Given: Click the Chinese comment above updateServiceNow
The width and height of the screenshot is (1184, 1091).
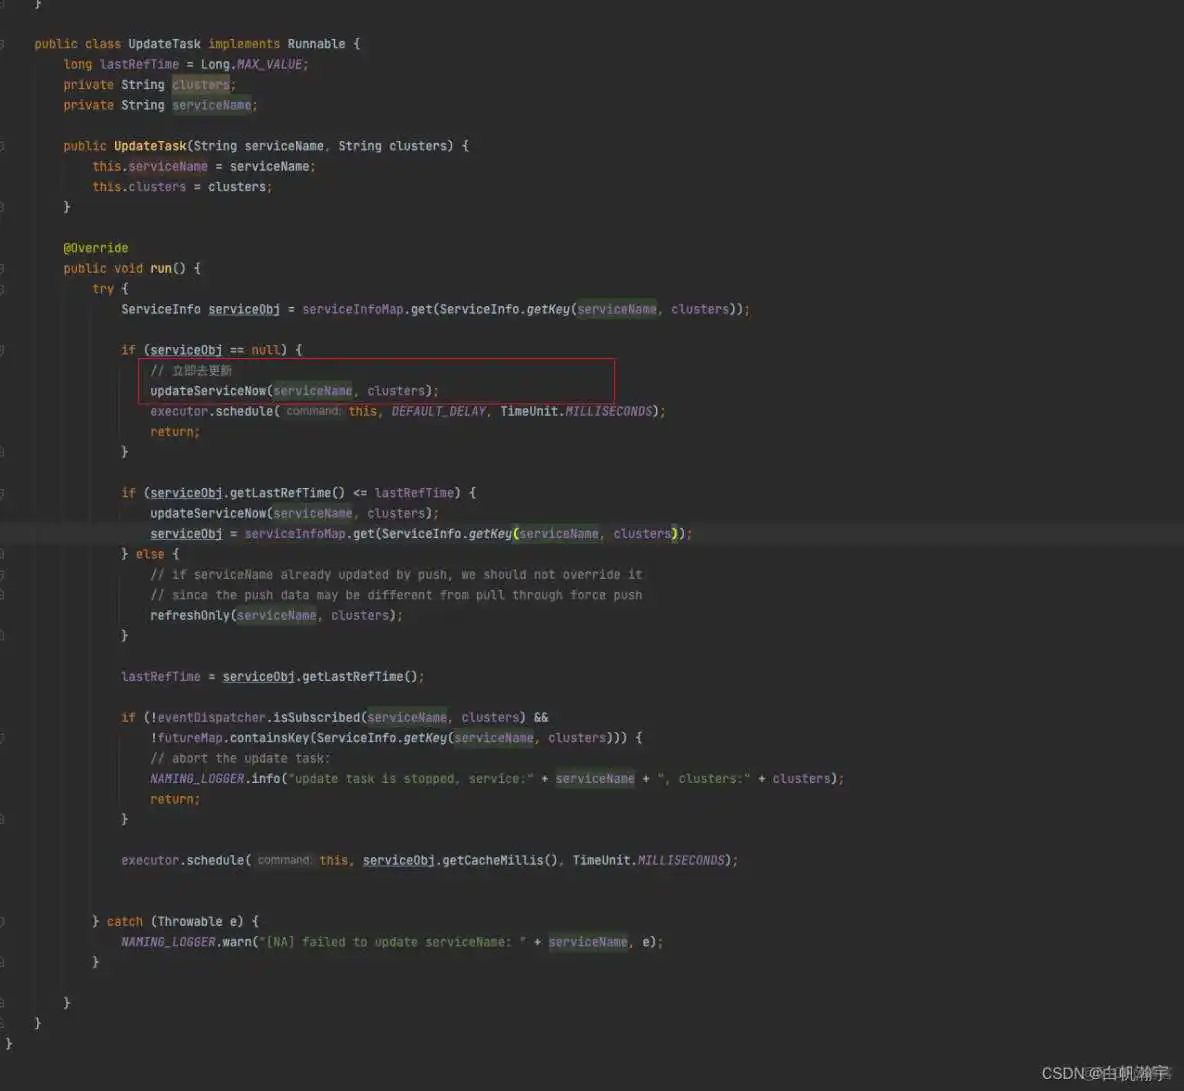Looking at the screenshot, I should click(191, 370).
